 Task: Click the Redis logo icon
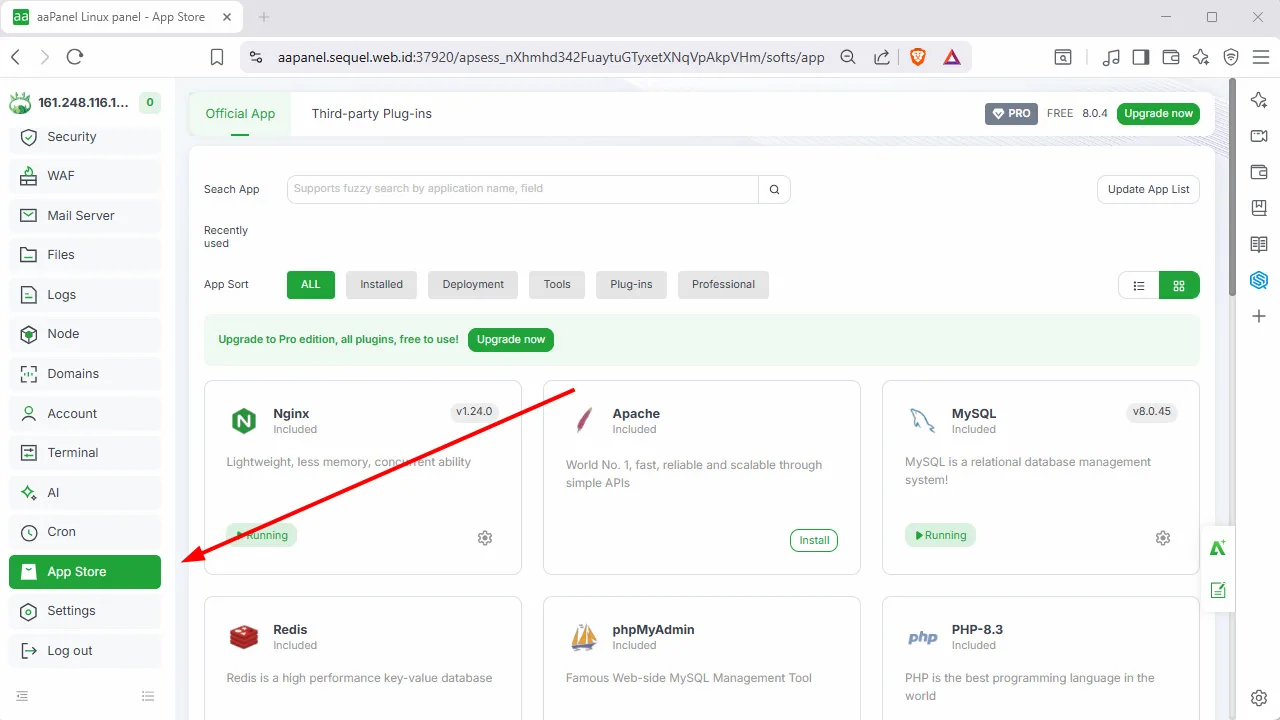244,637
